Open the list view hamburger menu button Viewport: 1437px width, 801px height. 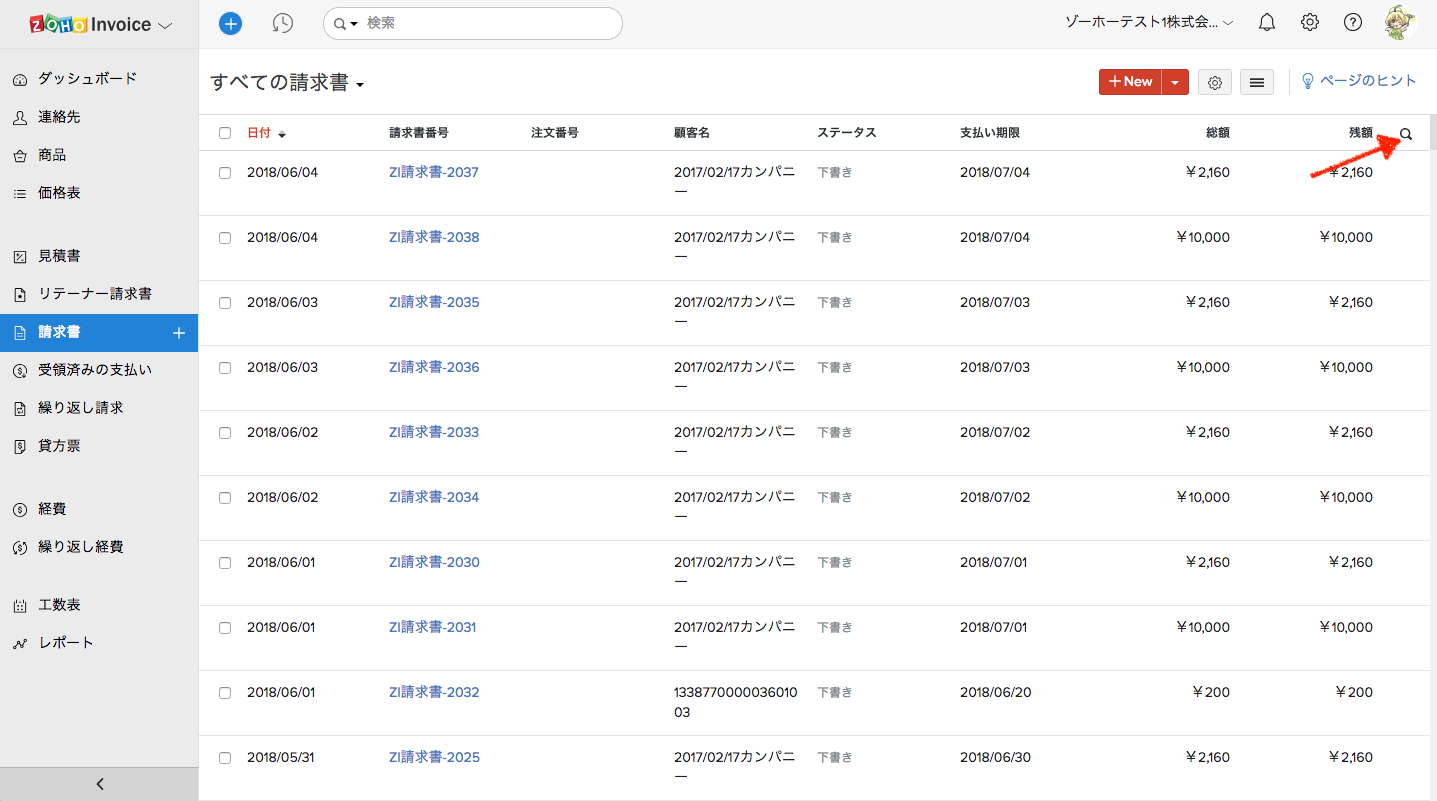[x=1257, y=83]
